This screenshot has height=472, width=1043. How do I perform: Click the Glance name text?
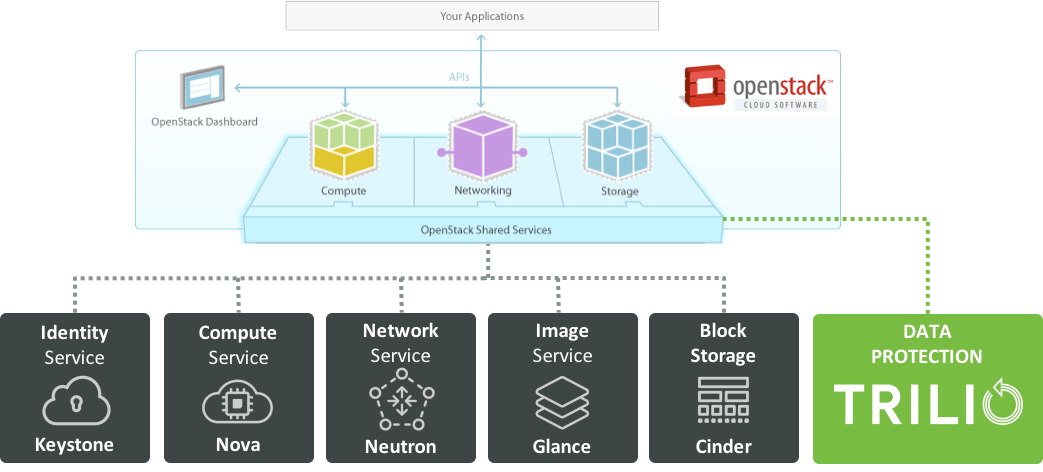(x=561, y=447)
